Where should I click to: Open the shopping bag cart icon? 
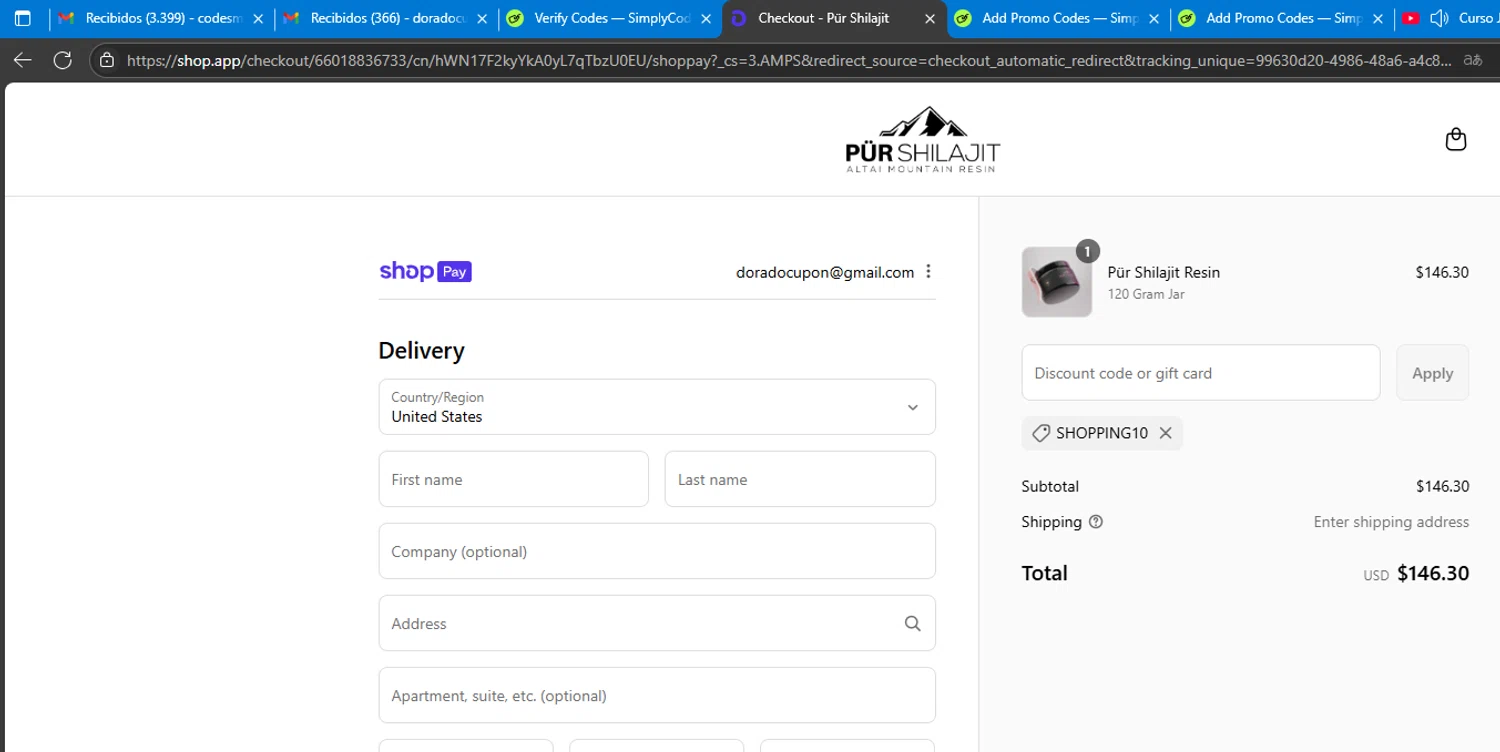click(x=1456, y=139)
